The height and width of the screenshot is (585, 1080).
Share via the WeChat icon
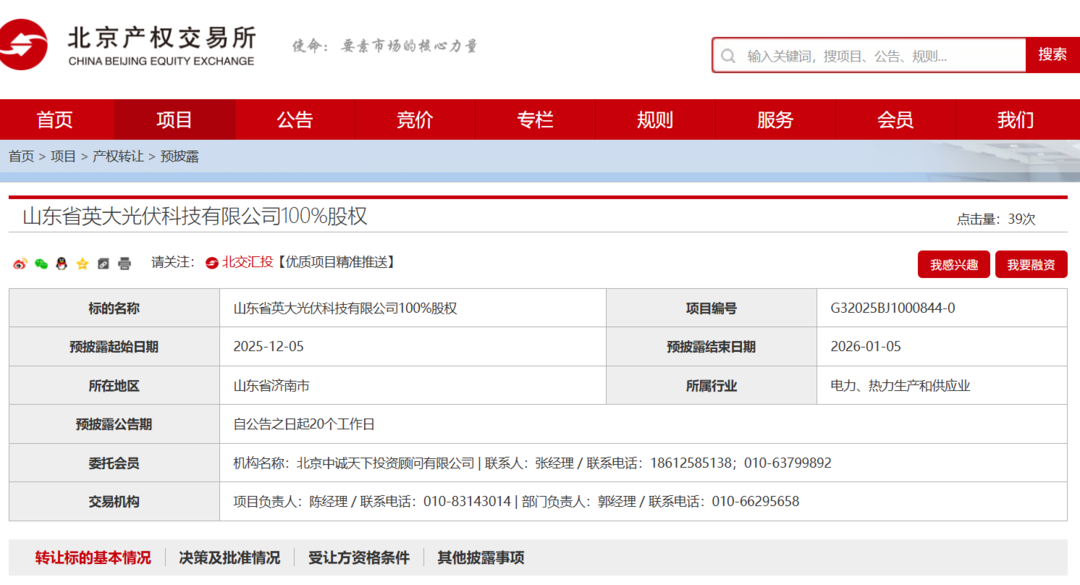(41, 263)
